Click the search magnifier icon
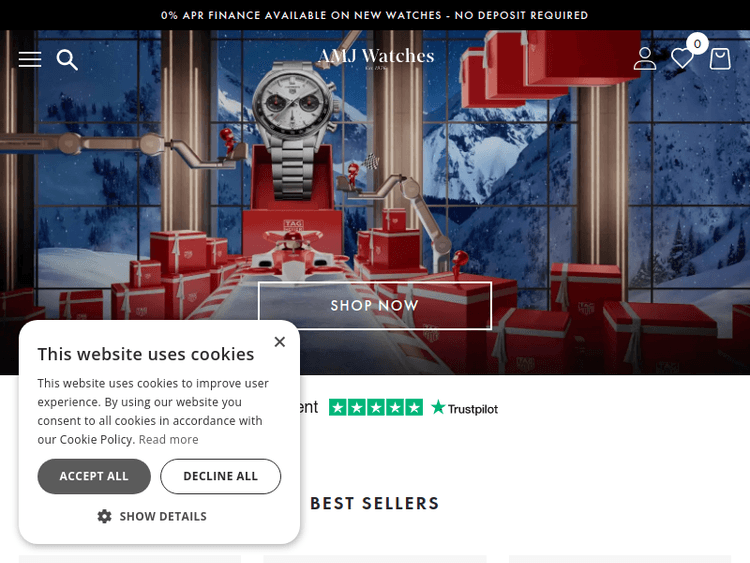Screen dimensions: 750x563 coord(67,60)
